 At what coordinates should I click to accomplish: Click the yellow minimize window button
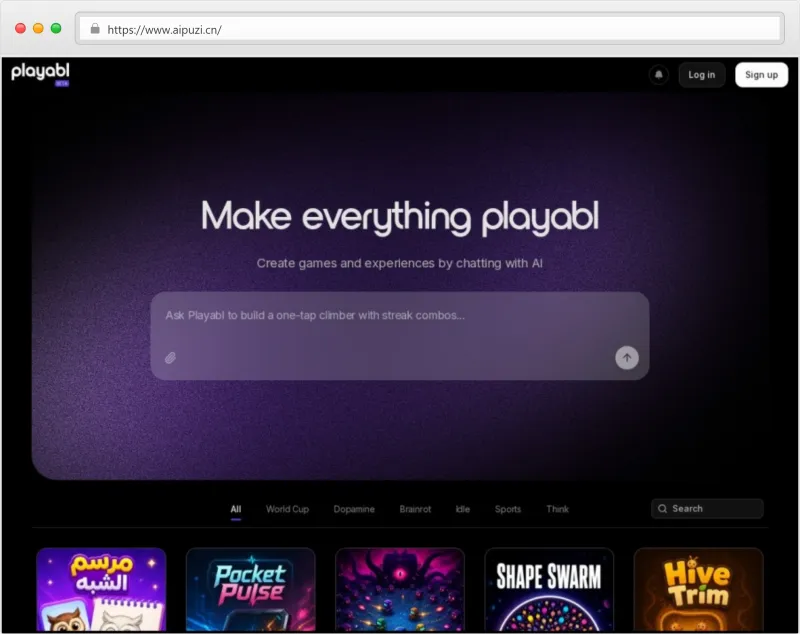click(x=38, y=29)
